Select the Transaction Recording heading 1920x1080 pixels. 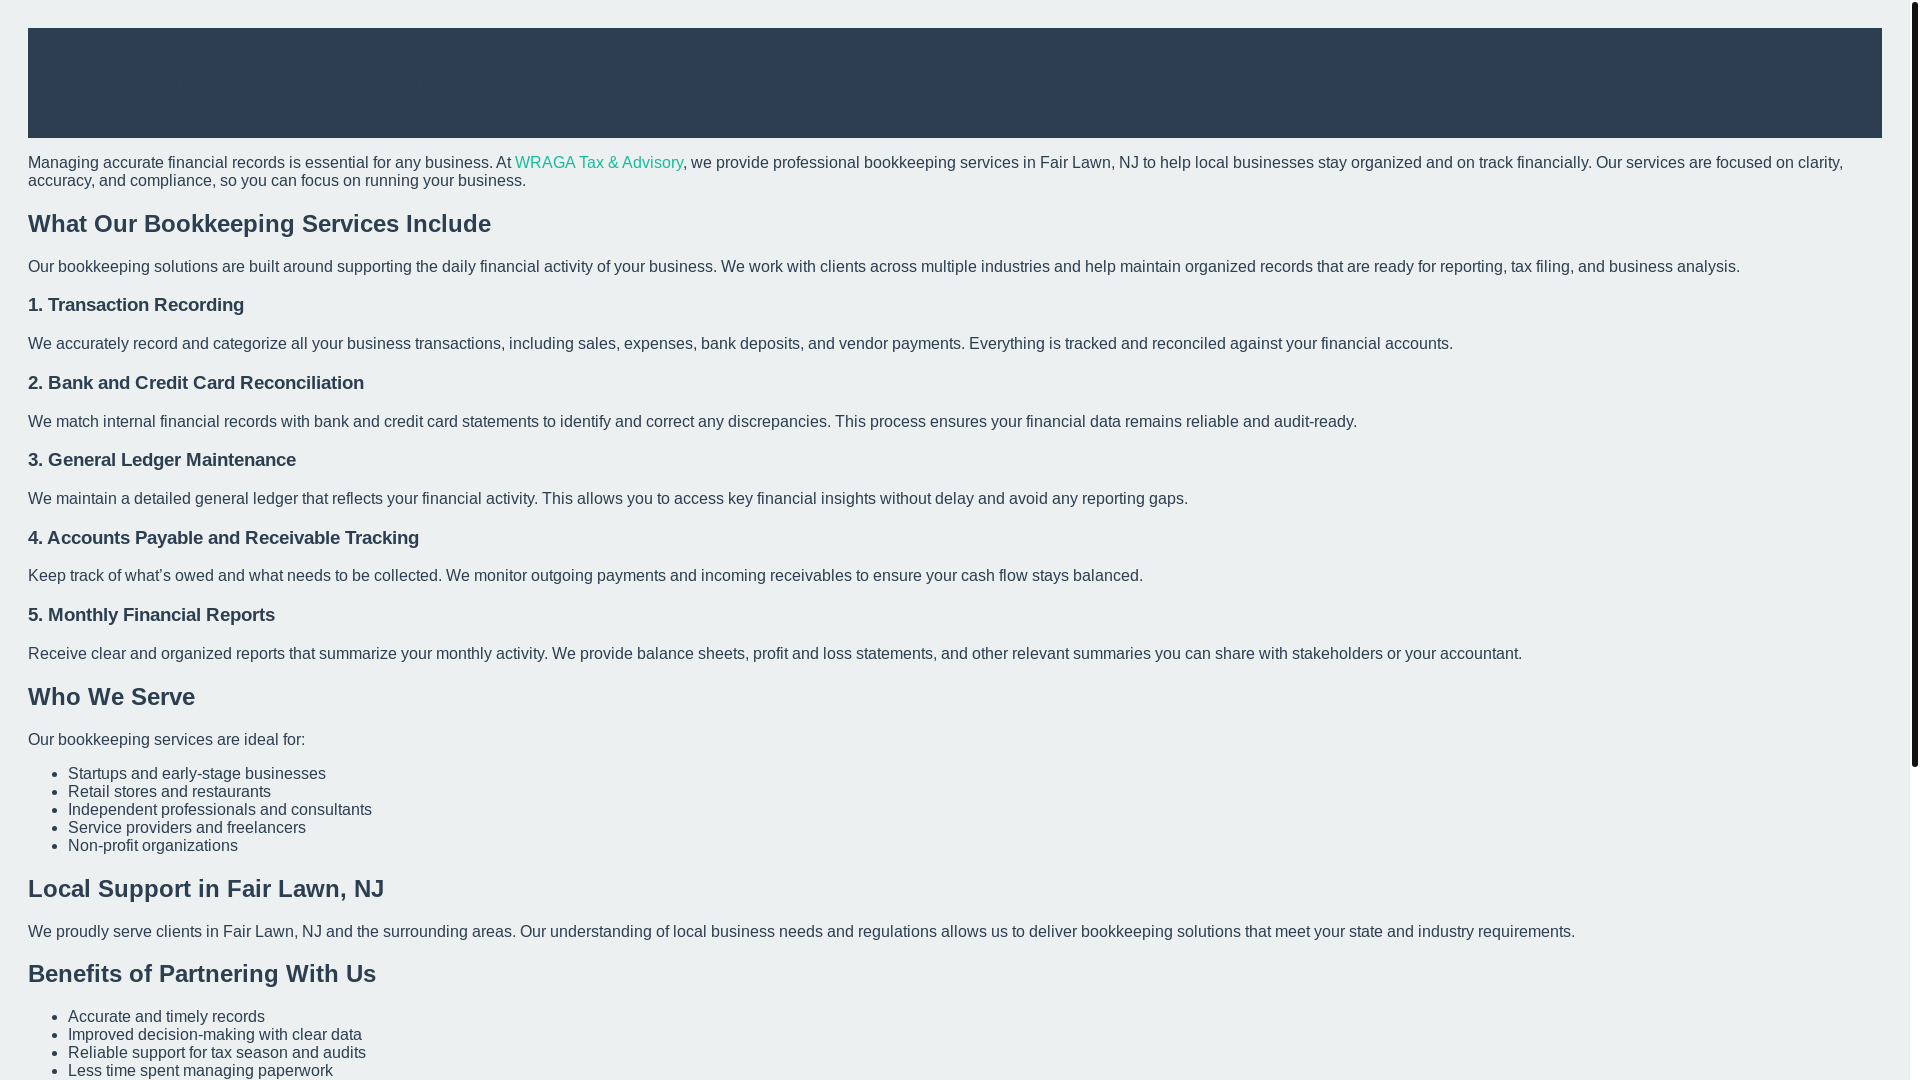(x=136, y=305)
